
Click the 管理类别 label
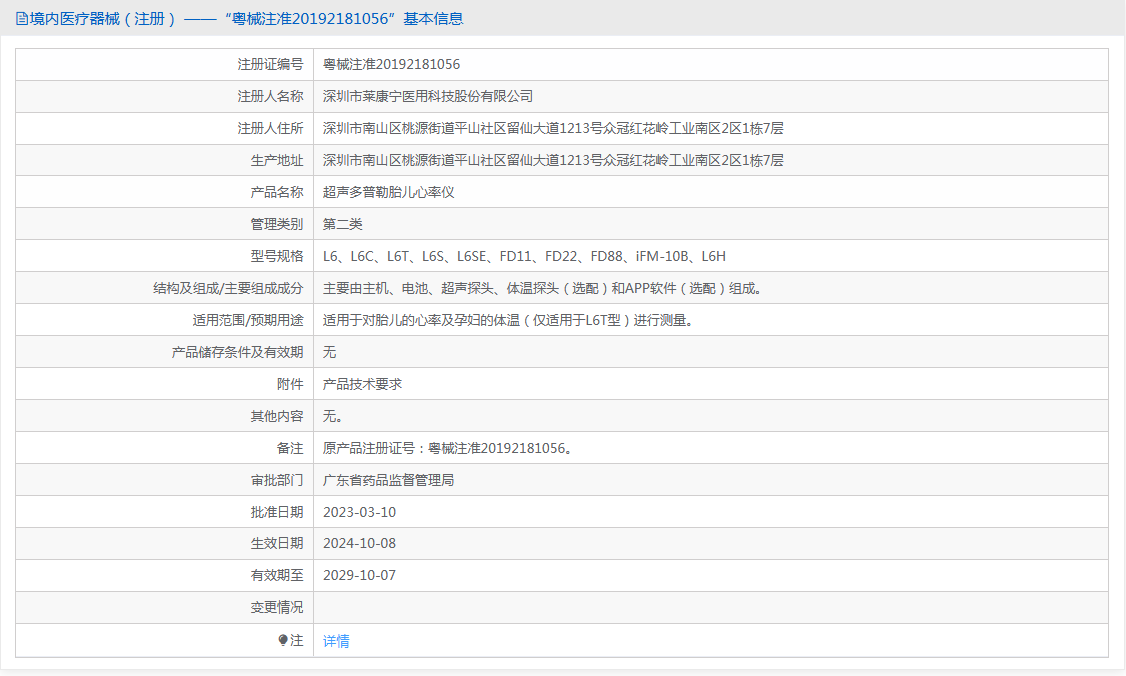point(276,224)
